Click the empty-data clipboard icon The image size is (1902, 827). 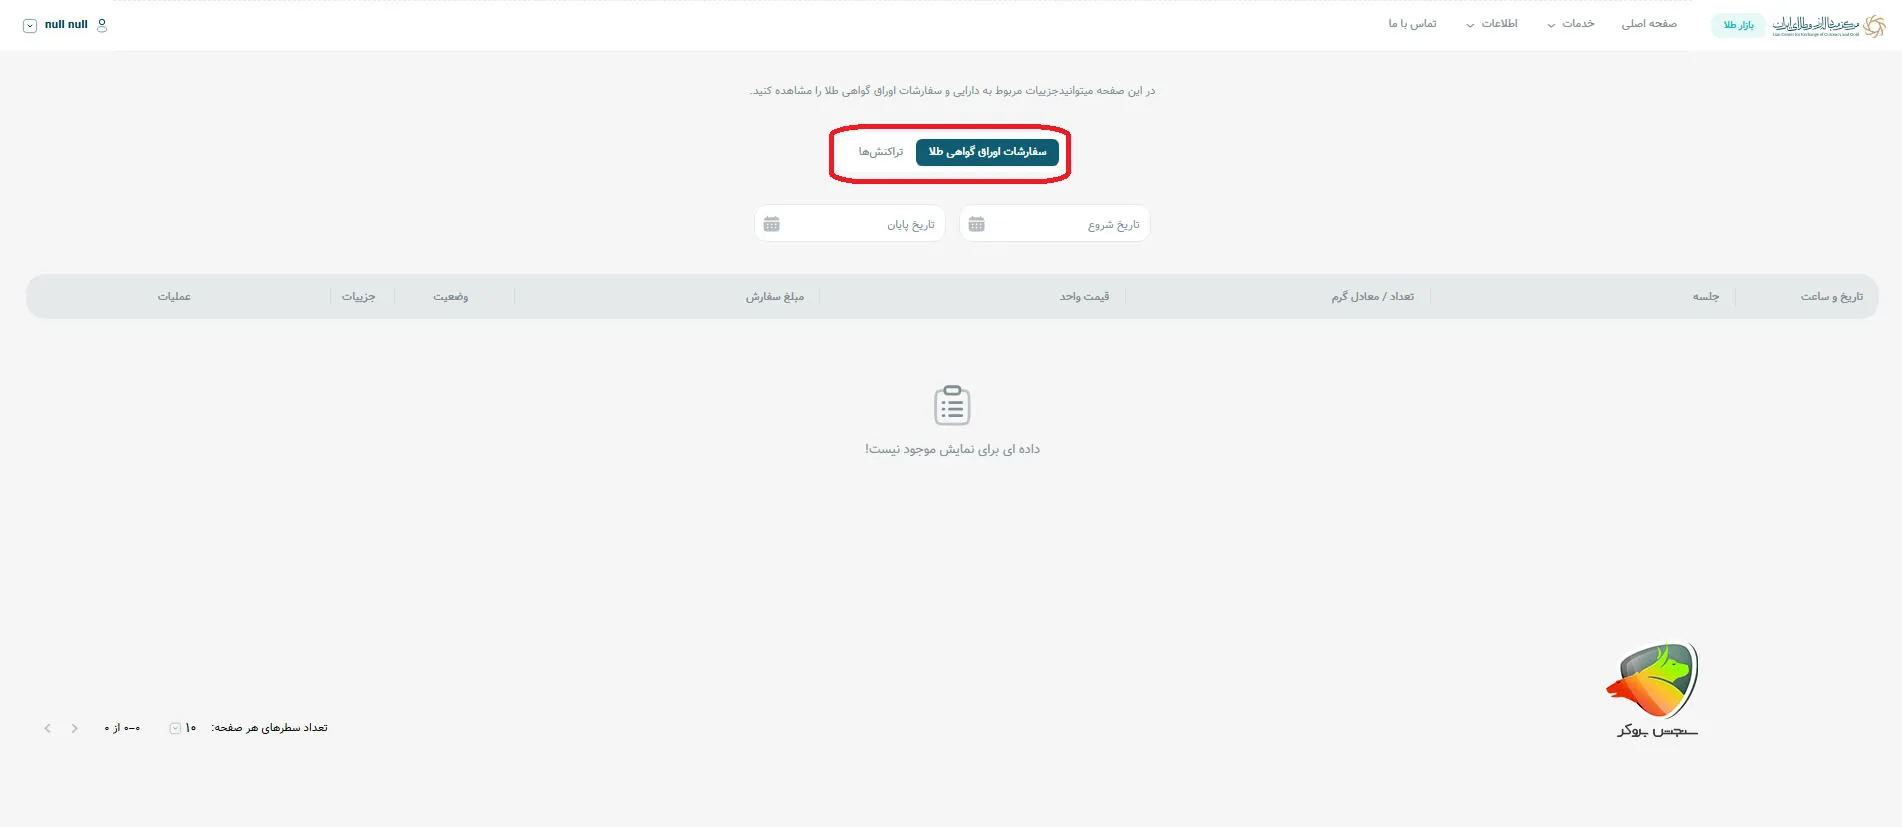coord(952,405)
